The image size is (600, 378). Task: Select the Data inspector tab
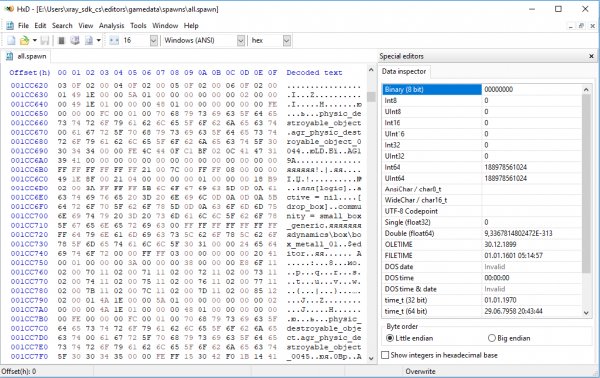[x=404, y=72]
